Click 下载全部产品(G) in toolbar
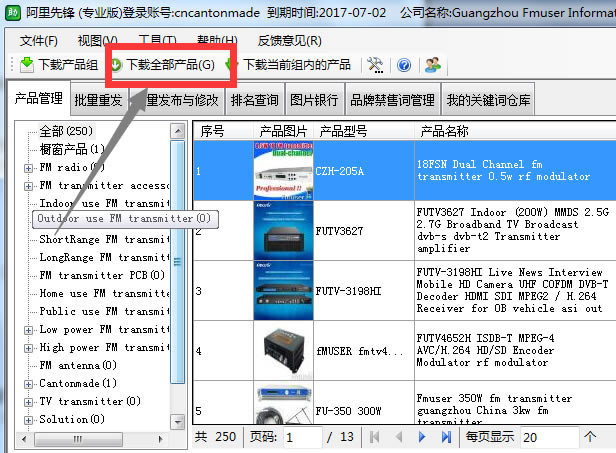The image size is (616, 453). point(163,65)
